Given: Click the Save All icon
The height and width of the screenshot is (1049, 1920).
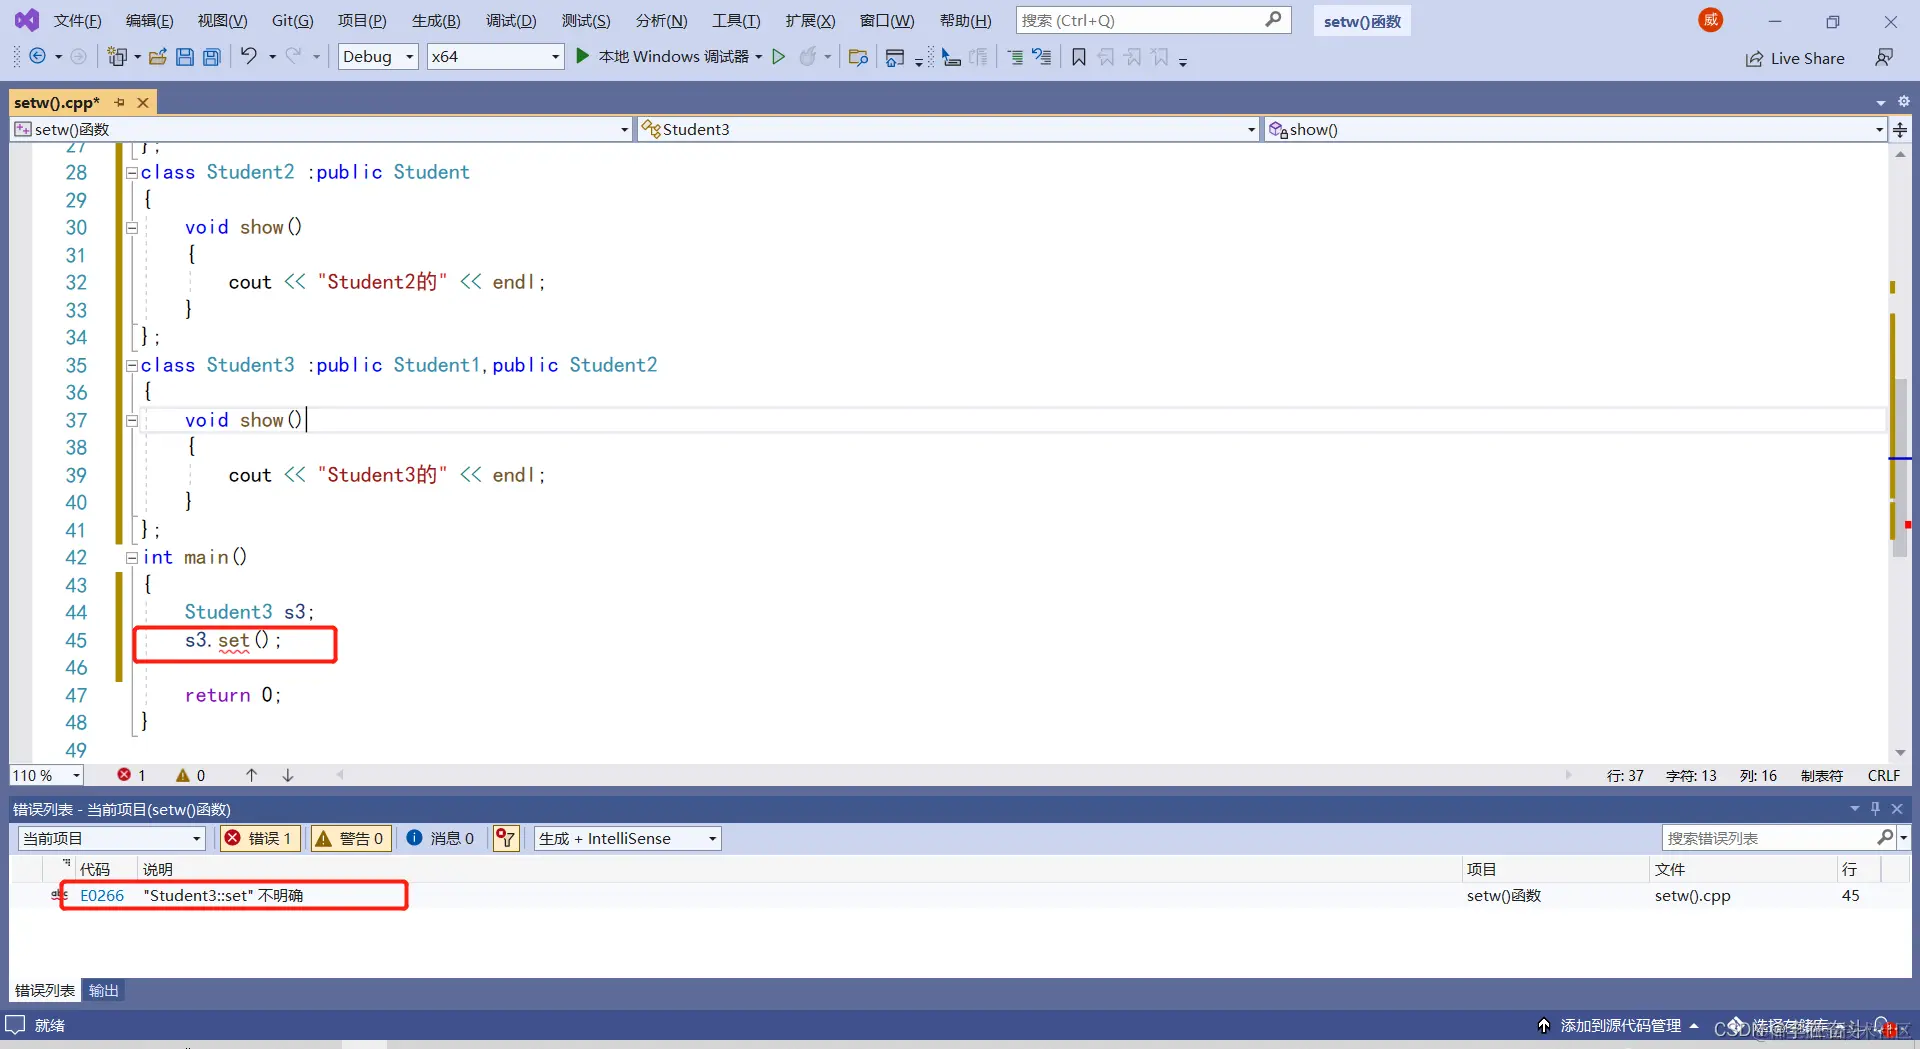Looking at the screenshot, I should click(x=212, y=57).
